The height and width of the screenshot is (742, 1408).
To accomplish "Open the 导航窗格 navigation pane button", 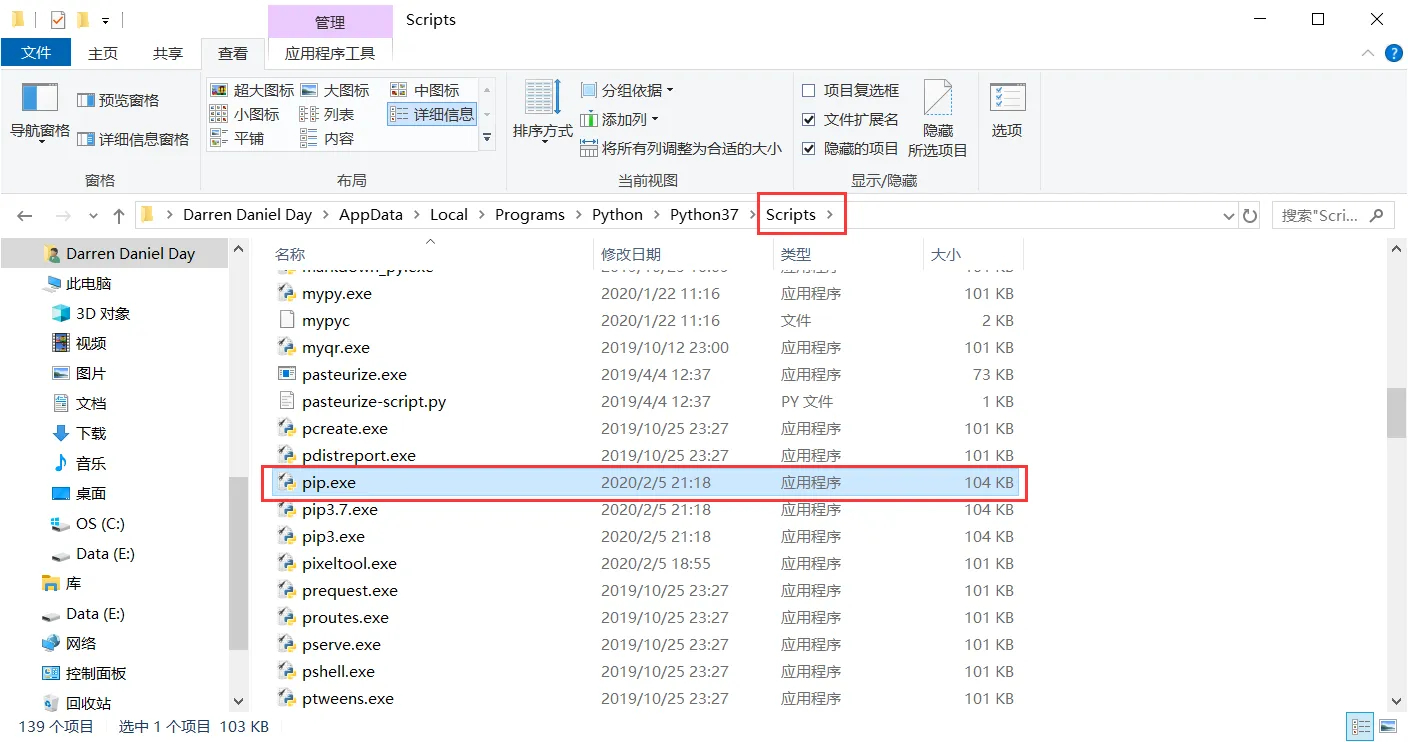I will 40,113.
